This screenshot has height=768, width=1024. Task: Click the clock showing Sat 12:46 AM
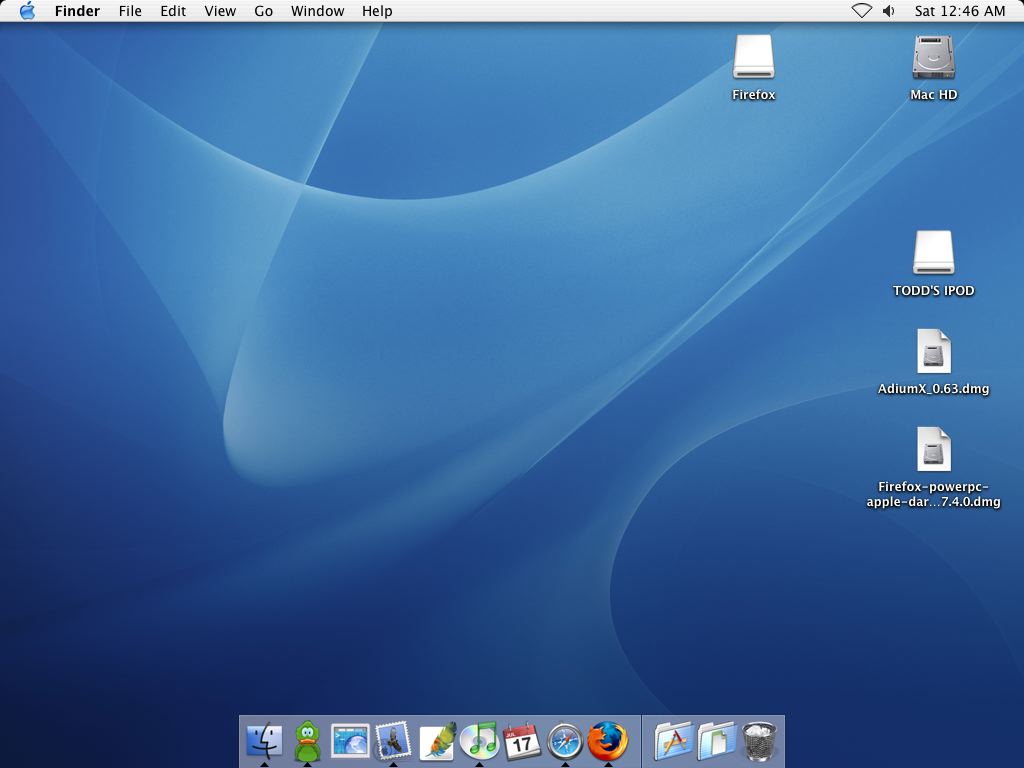959,11
